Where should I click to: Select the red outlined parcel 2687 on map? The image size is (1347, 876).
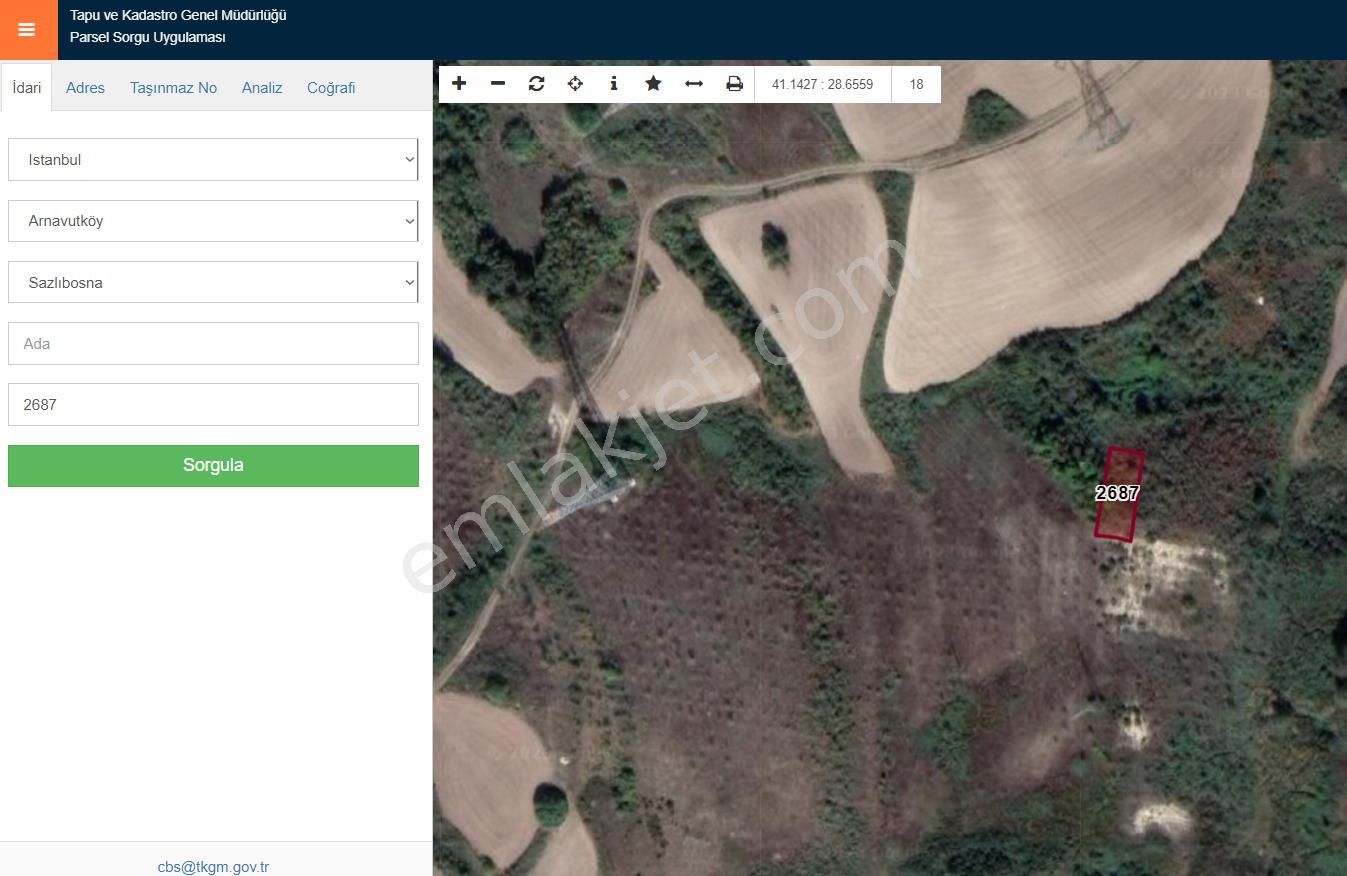point(1120,494)
